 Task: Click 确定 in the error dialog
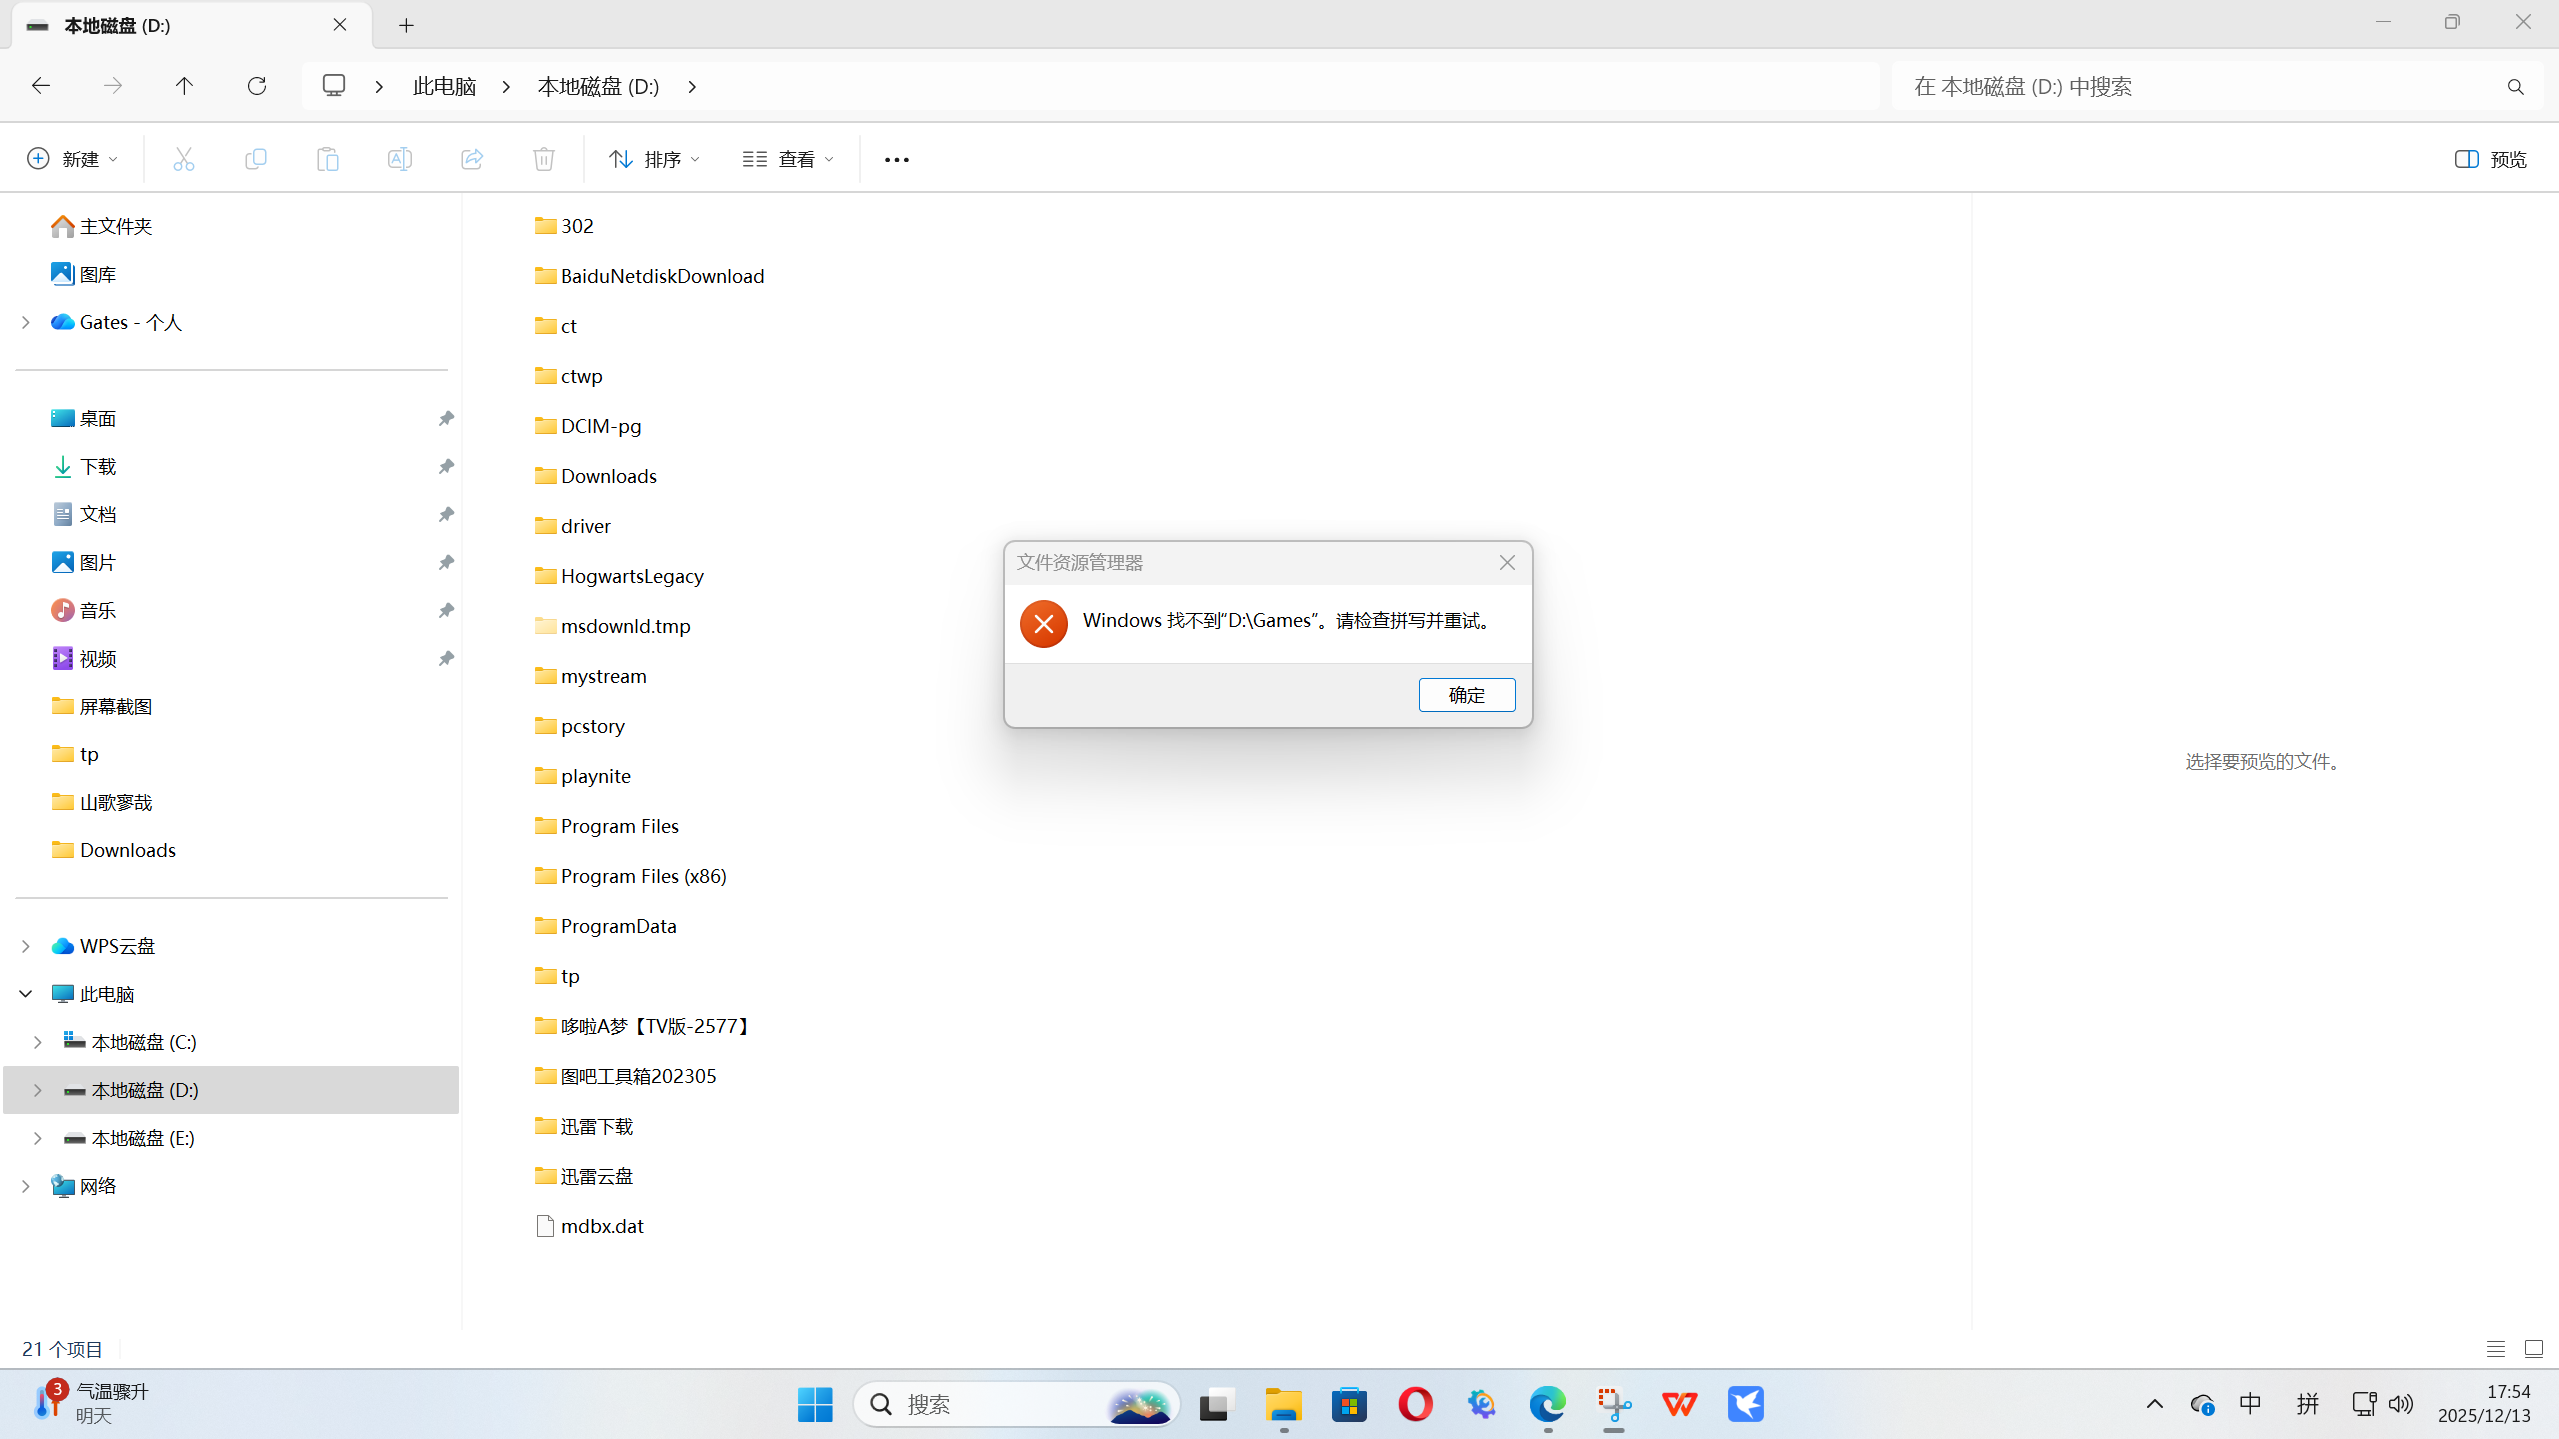coord(1466,694)
